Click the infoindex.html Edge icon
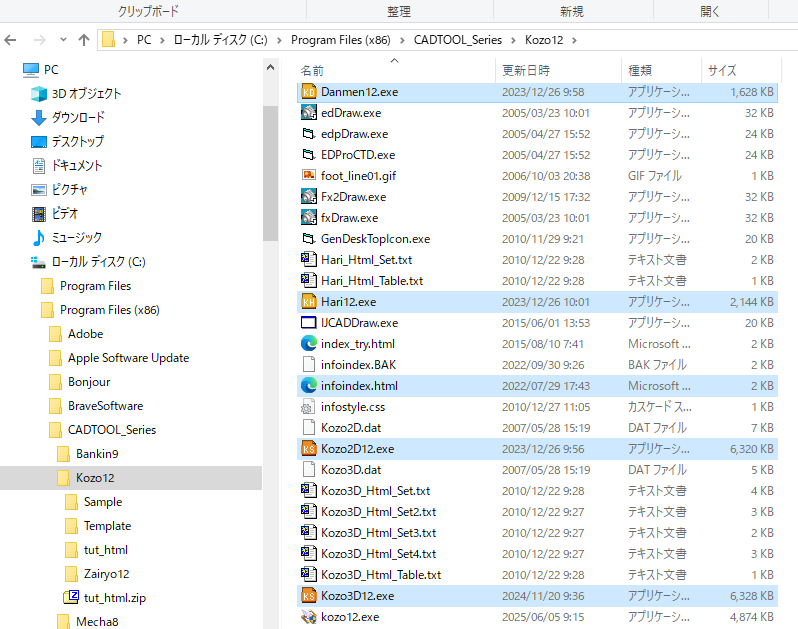This screenshot has width=798, height=629. tap(308, 386)
